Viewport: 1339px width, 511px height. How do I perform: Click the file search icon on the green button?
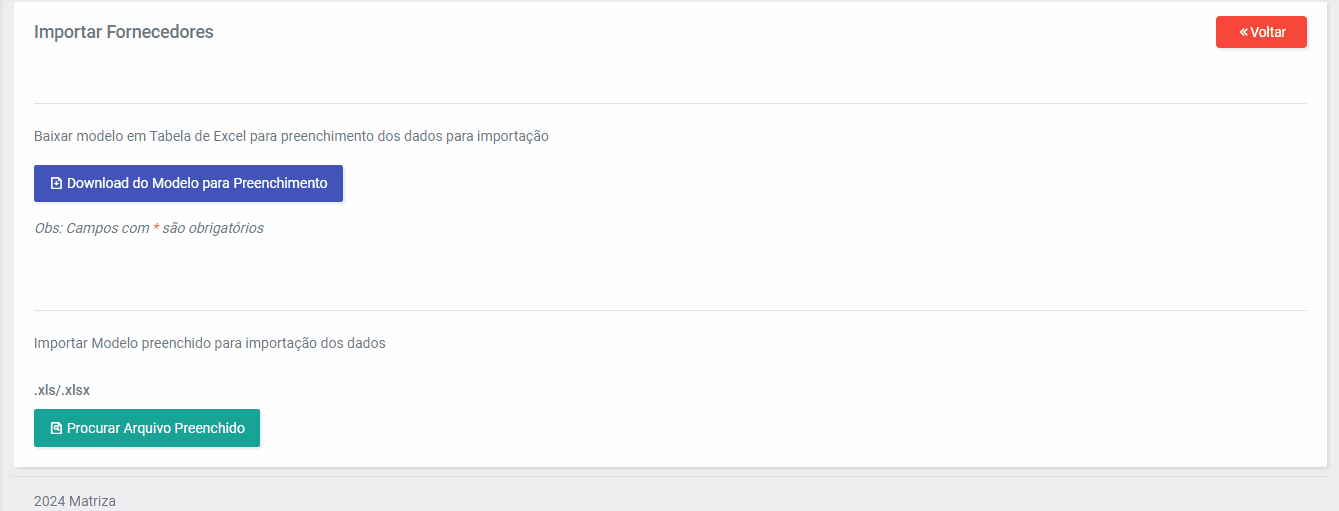pos(57,428)
